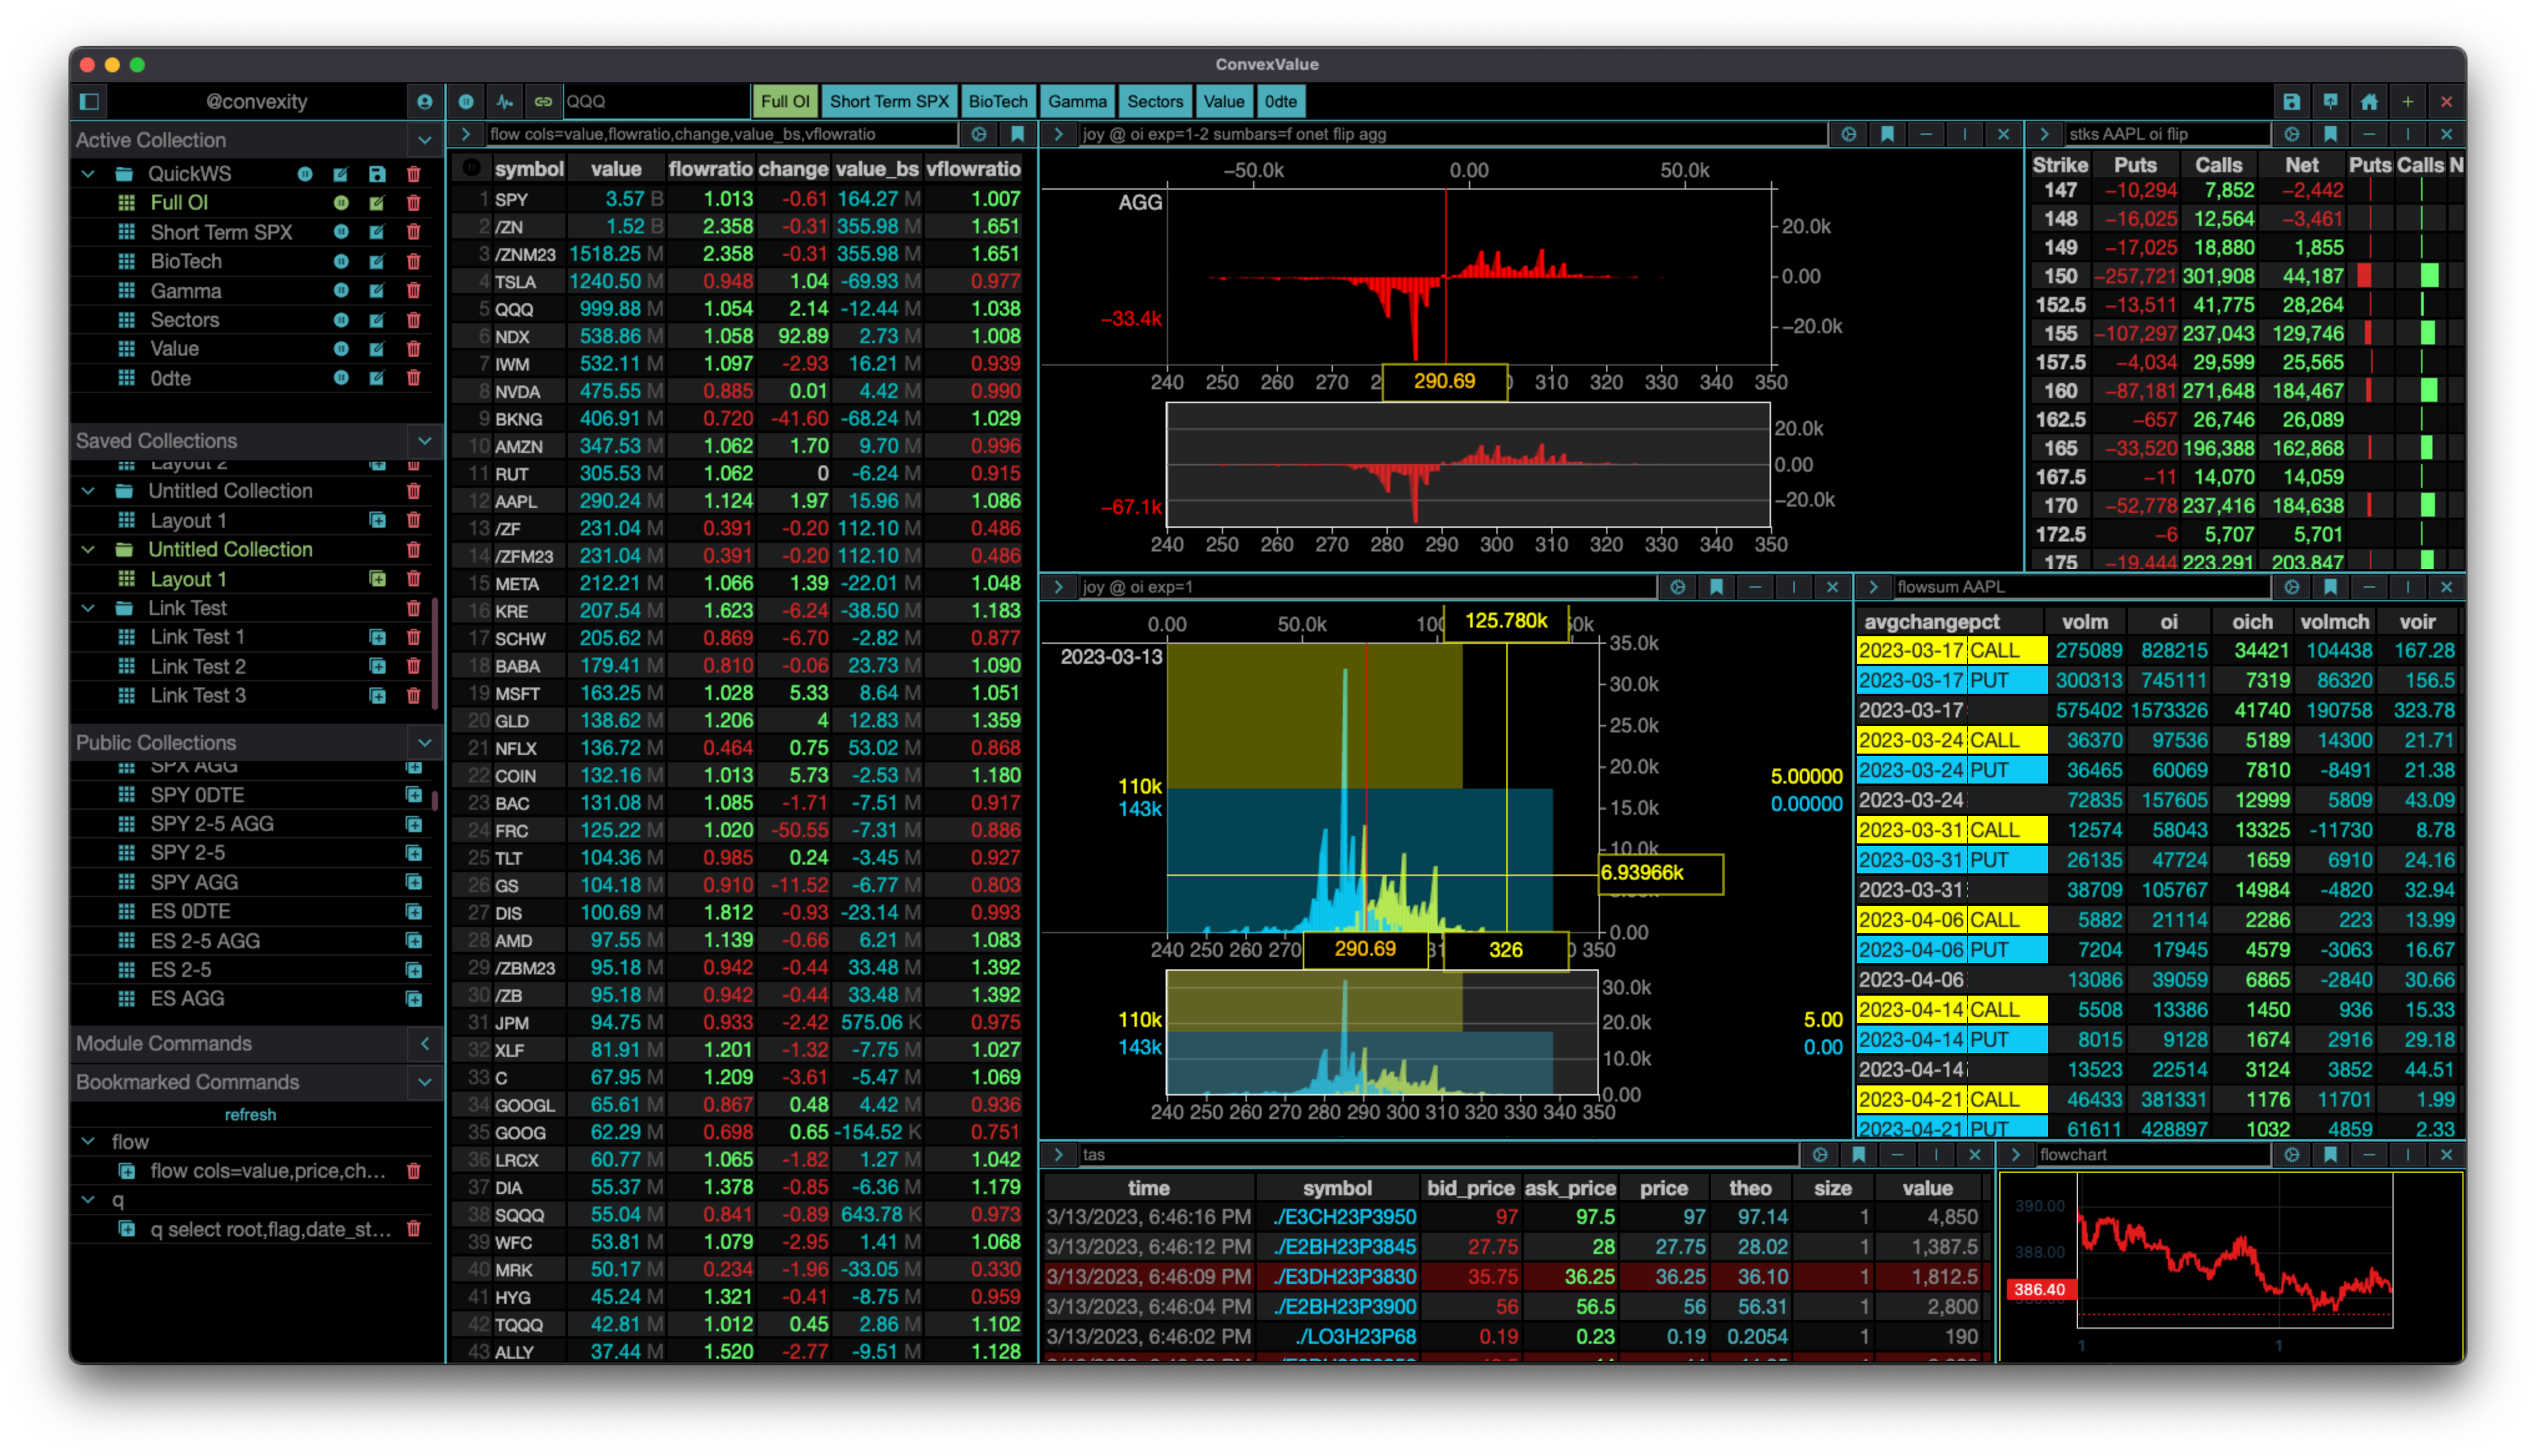Viewport: 2536px width, 1456px height.
Task: Expand the Module Commands section
Action: point(424,1043)
